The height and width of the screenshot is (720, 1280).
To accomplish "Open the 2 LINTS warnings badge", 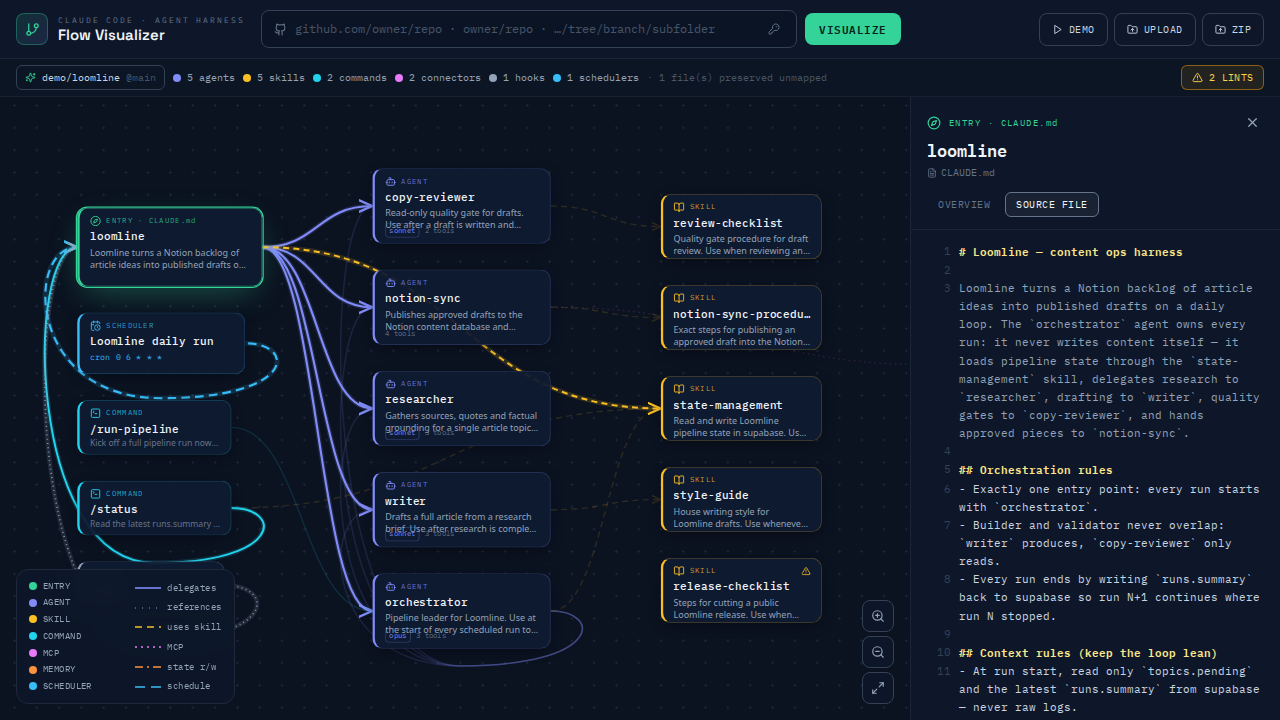I will click(1222, 77).
